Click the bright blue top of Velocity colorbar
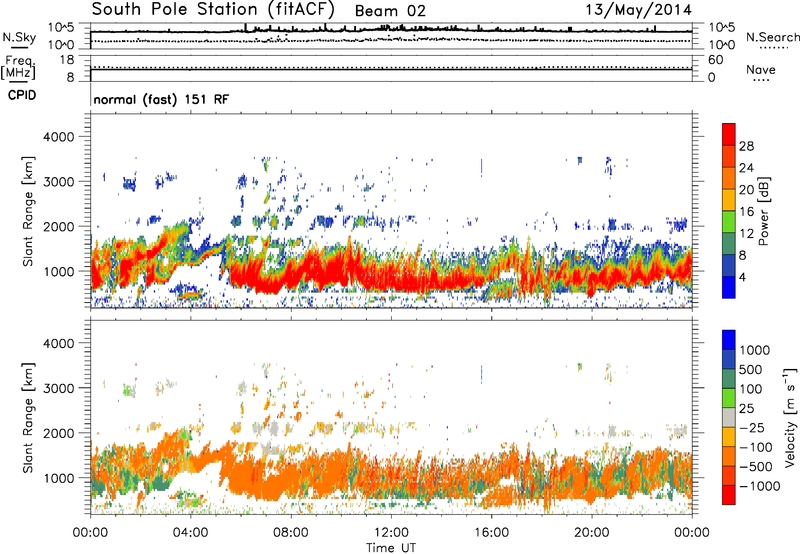The height and width of the screenshot is (554, 800). [729, 340]
